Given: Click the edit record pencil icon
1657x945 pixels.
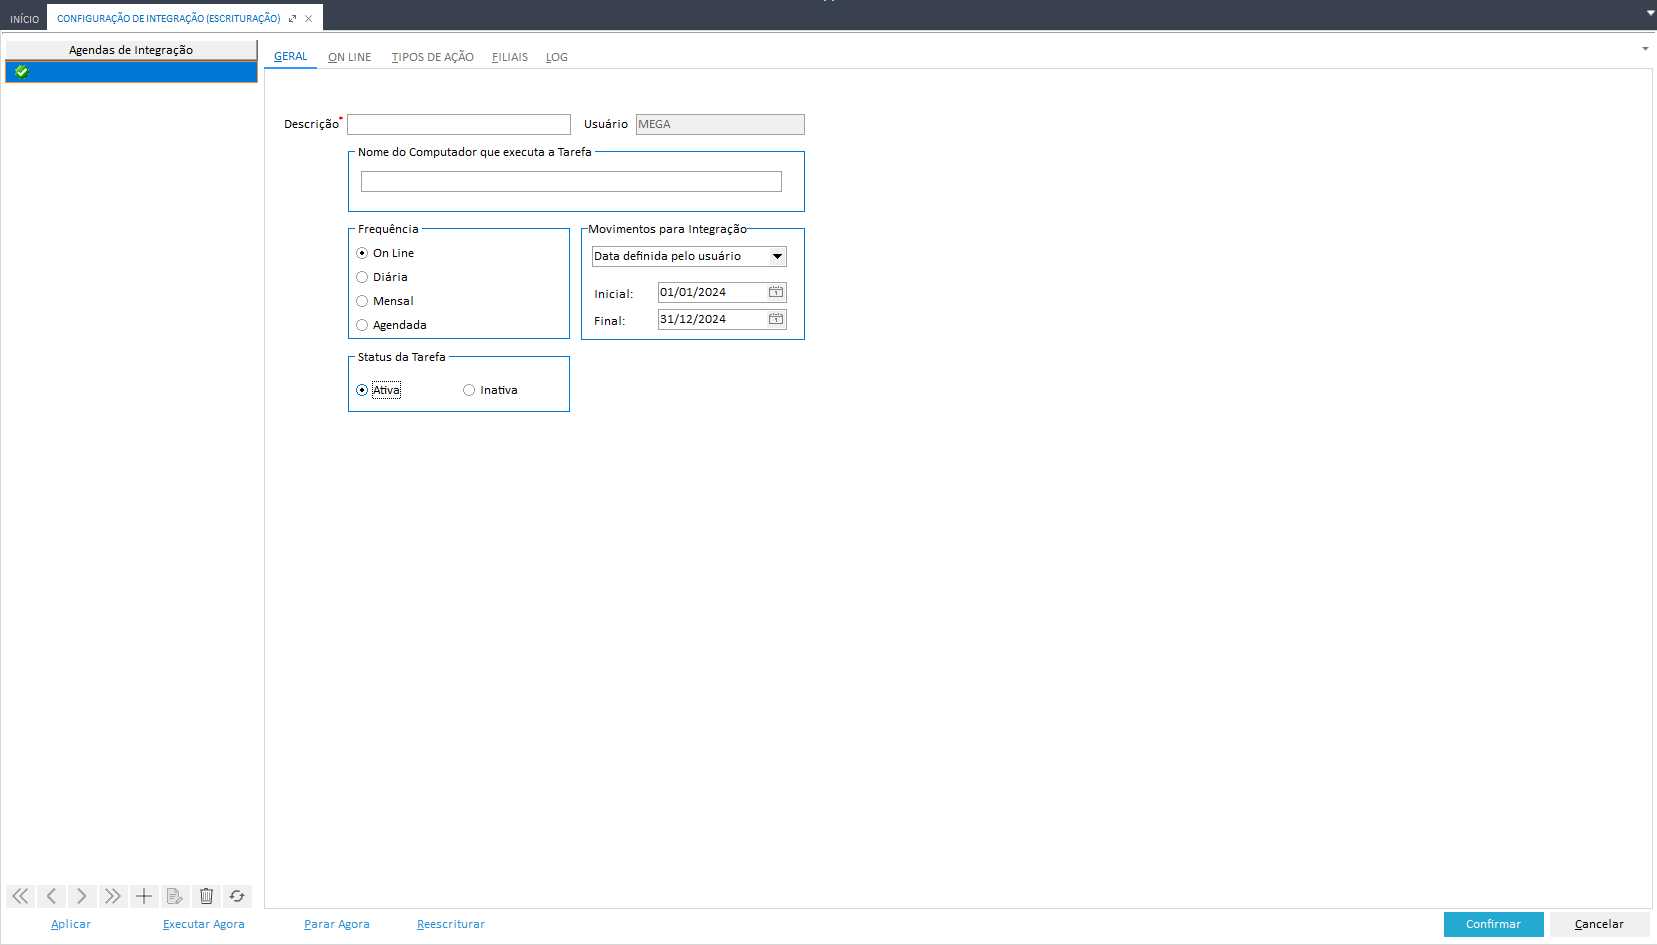Looking at the screenshot, I should pyautogui.click(x=175, y=896).
